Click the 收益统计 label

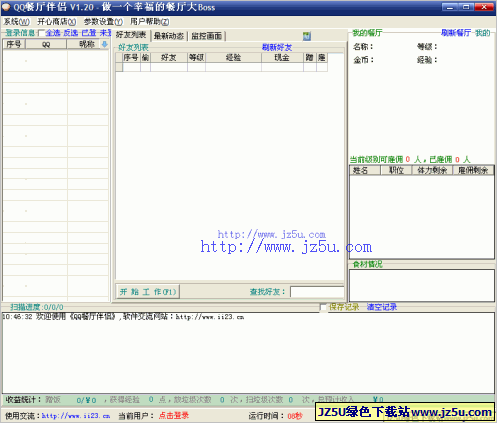click(23, 399)
